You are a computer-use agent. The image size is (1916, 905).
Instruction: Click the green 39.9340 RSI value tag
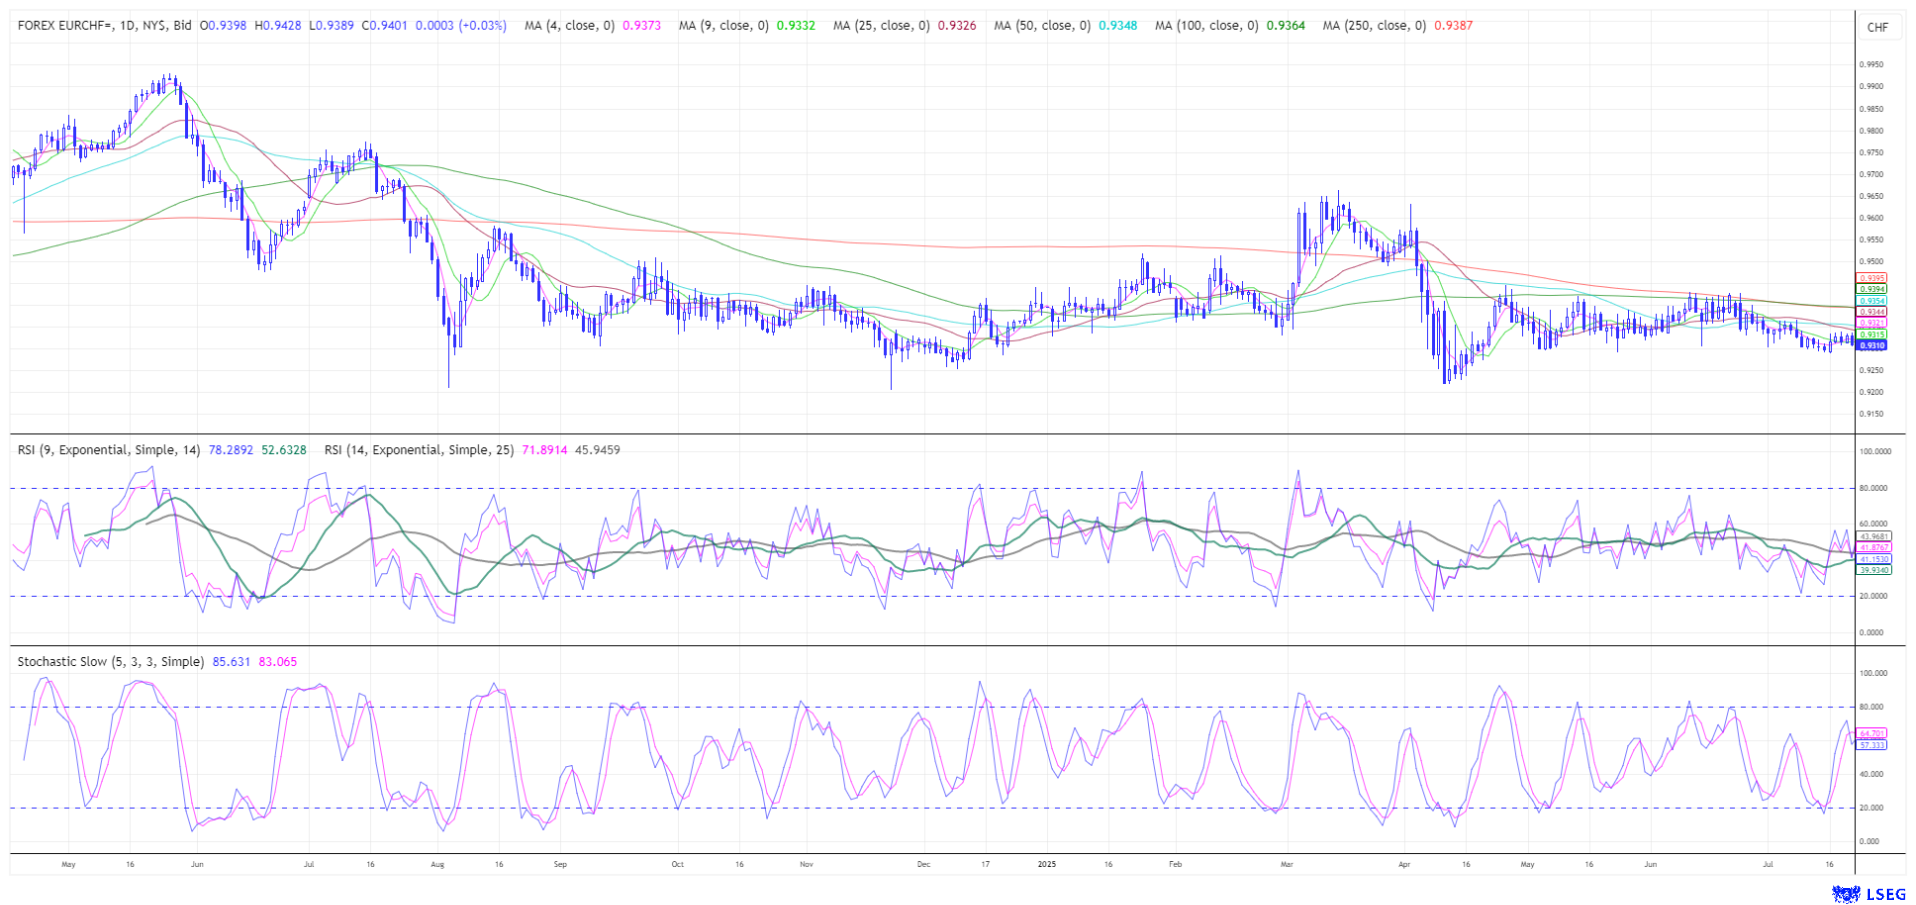pyautogui.click(x=1873, y=570)
